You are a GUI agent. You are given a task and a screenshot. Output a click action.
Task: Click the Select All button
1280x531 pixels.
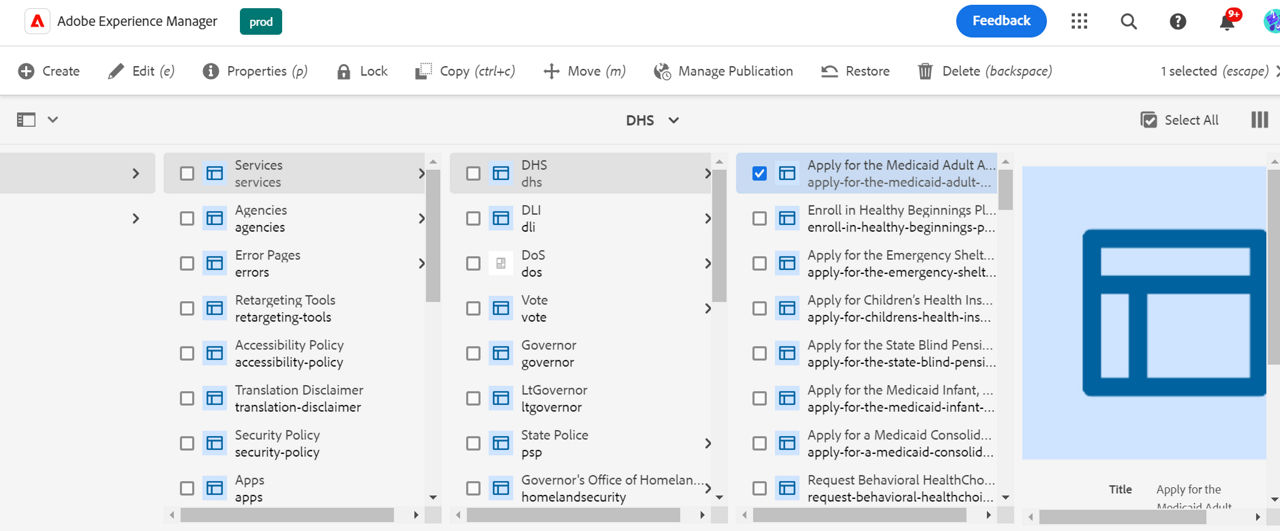pos(1180,120)
